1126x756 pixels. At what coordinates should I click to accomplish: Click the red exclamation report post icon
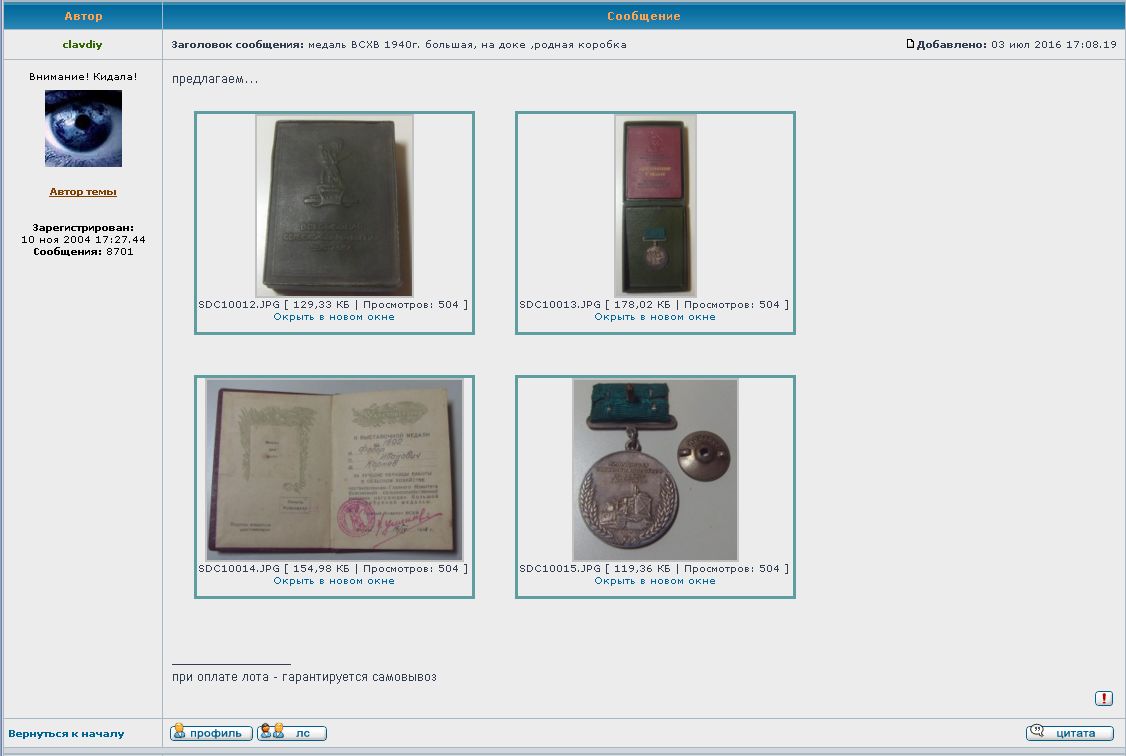[x=1103, y=698]
